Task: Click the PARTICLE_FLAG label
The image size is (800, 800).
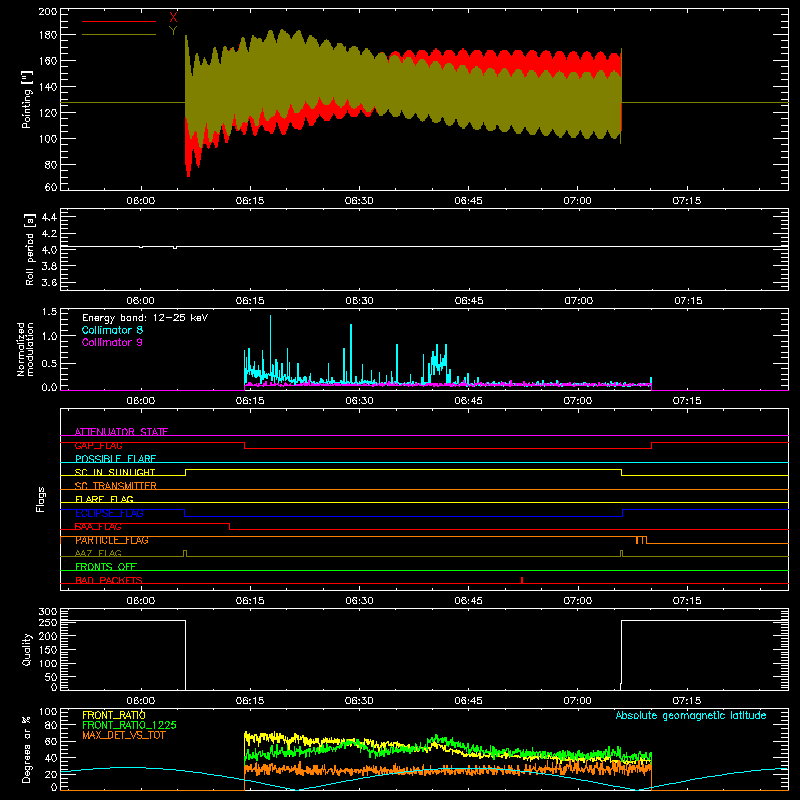Action: [x=112, y=540]
